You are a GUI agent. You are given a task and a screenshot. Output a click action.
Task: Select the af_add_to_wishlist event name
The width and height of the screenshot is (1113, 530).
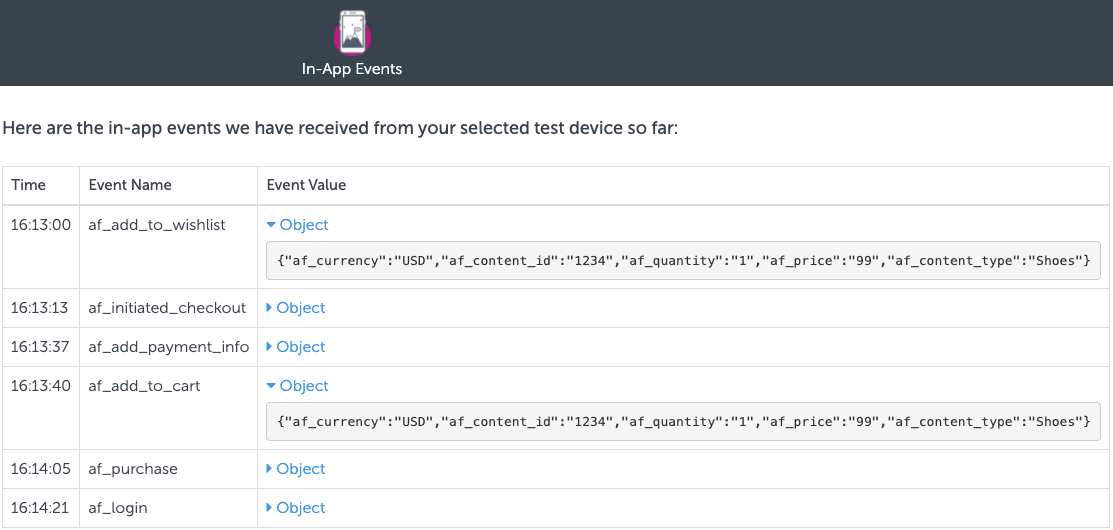[157, 225]
